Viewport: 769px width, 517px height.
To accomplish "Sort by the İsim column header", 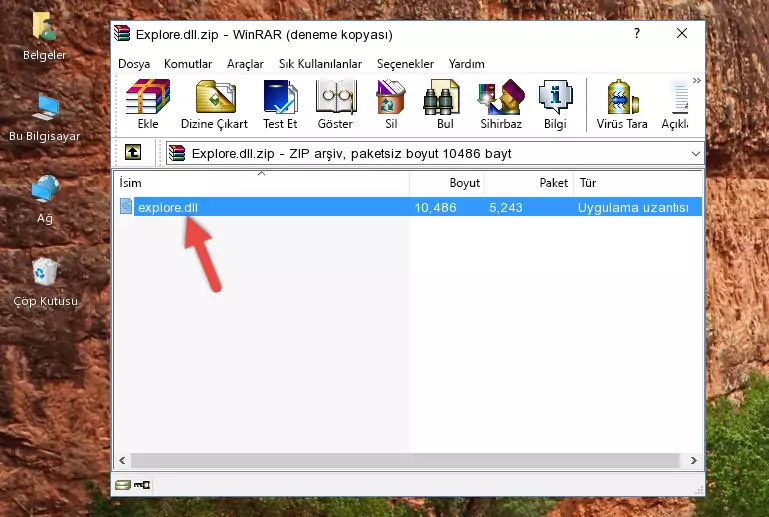I will (x=262, y=183).
